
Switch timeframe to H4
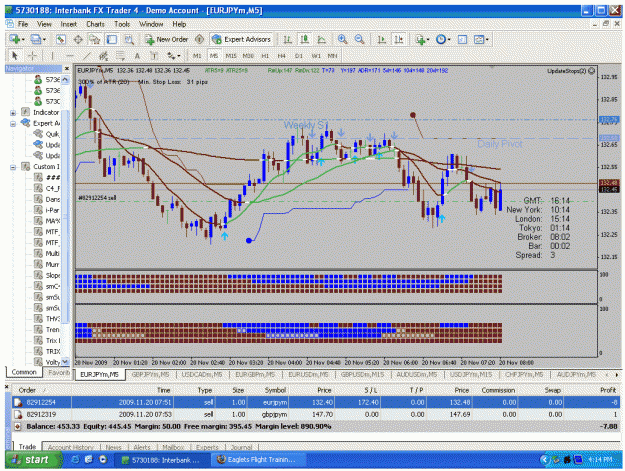tap(281, 56)
